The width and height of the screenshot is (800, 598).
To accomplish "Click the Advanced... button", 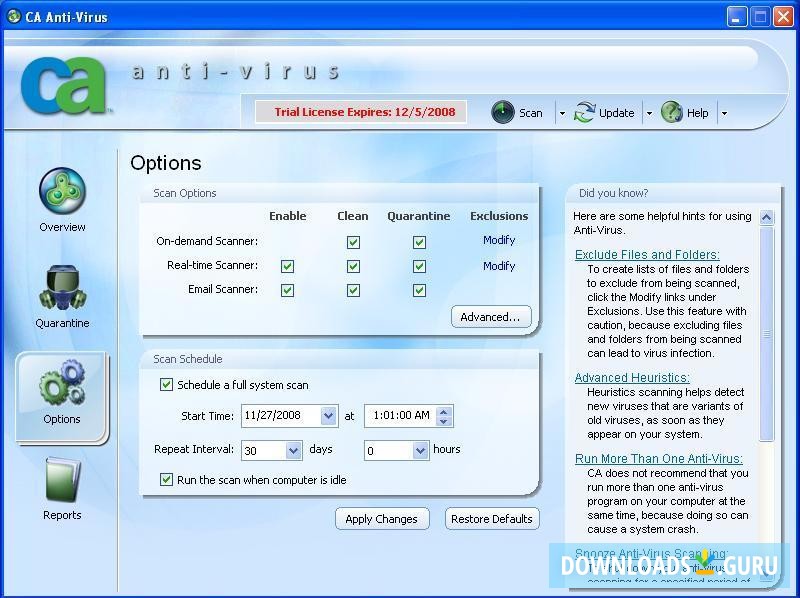I will point(491,317).
